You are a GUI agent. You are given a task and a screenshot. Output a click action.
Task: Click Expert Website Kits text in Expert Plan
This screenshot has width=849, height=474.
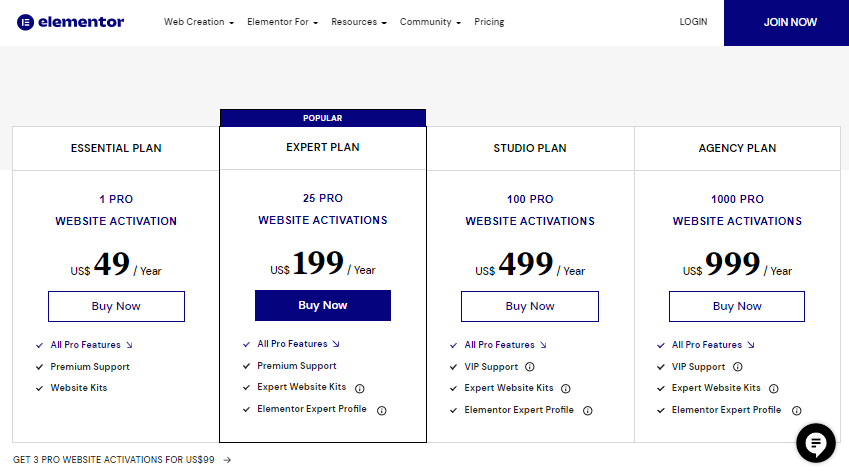(x=302, y=387)
